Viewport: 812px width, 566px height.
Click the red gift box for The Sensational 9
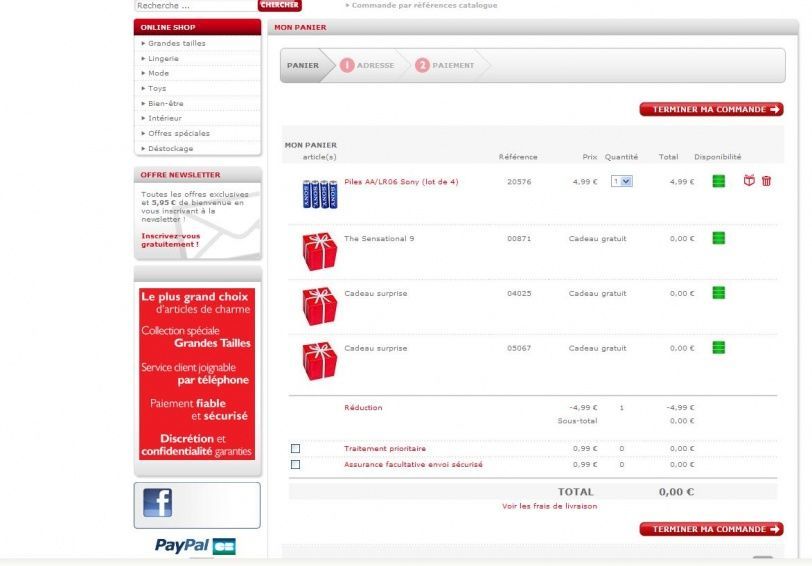[319, 250]
